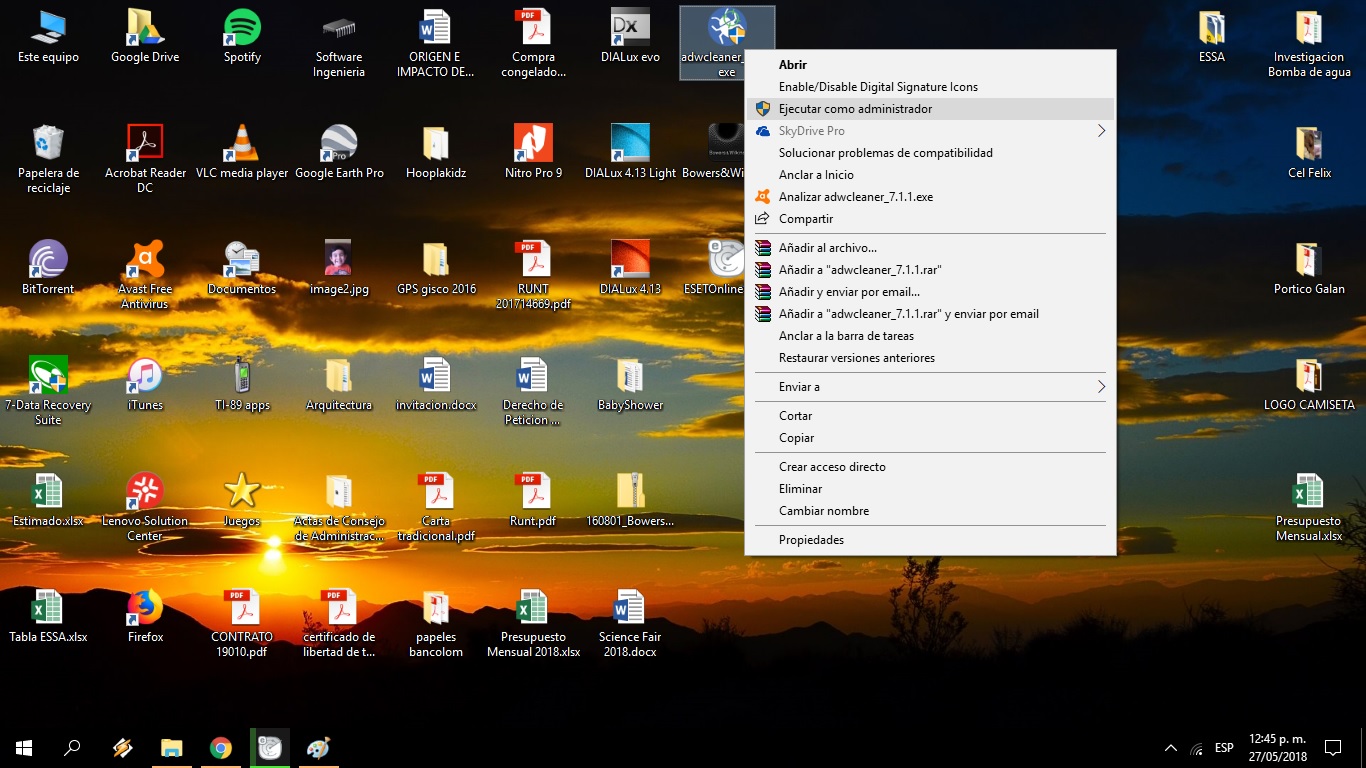Select Papelera de reciclaje icon
The height and width of the screenshot is (768, 1366).
pyautogui.click(x=48, y=159)
